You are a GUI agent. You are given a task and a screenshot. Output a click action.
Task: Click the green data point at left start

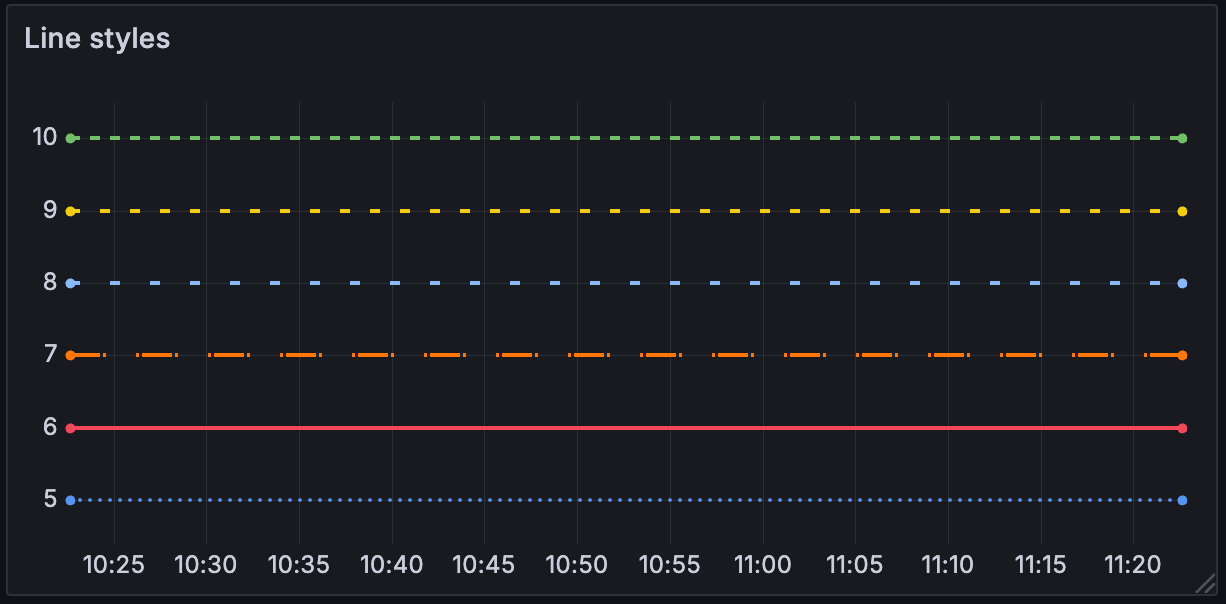[70, 138]
